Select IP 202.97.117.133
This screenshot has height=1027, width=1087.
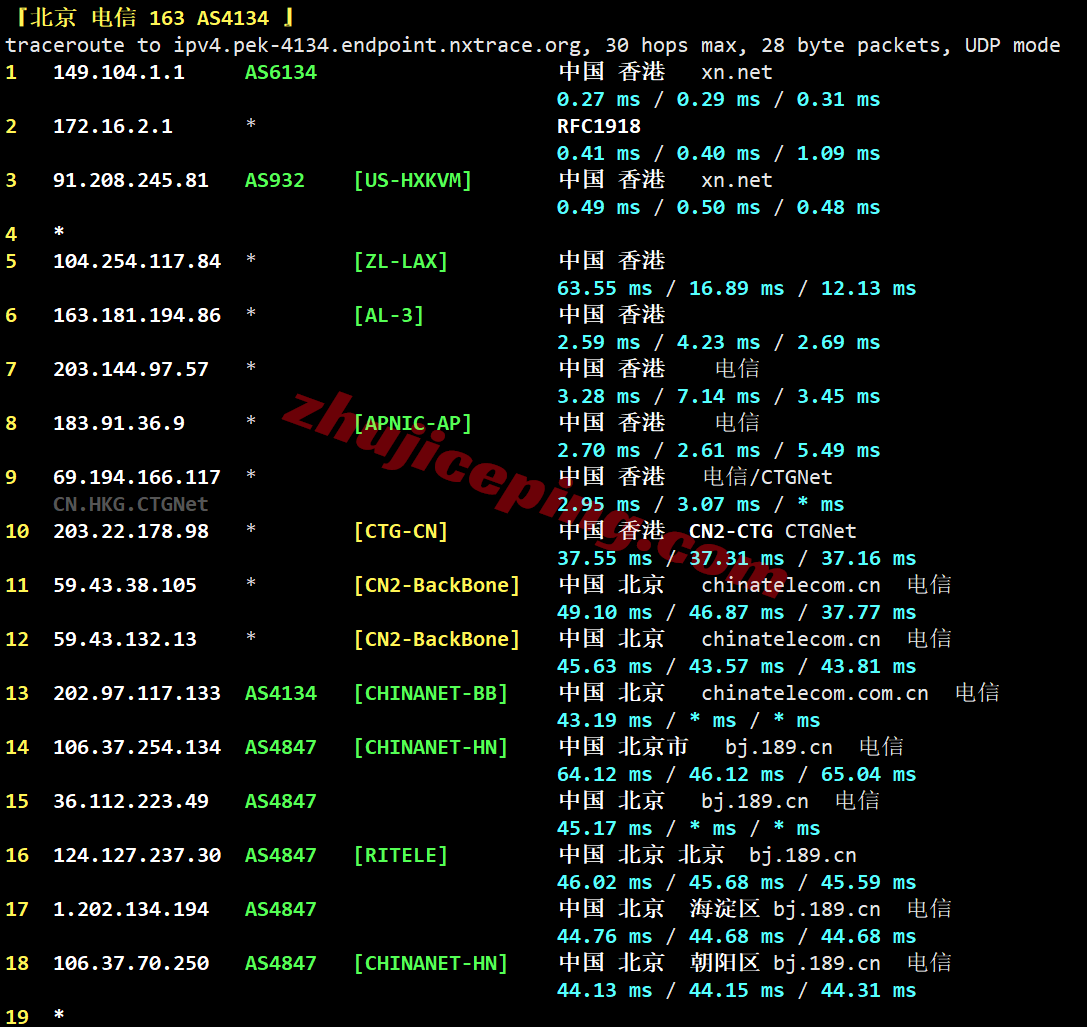pos(137,694)
